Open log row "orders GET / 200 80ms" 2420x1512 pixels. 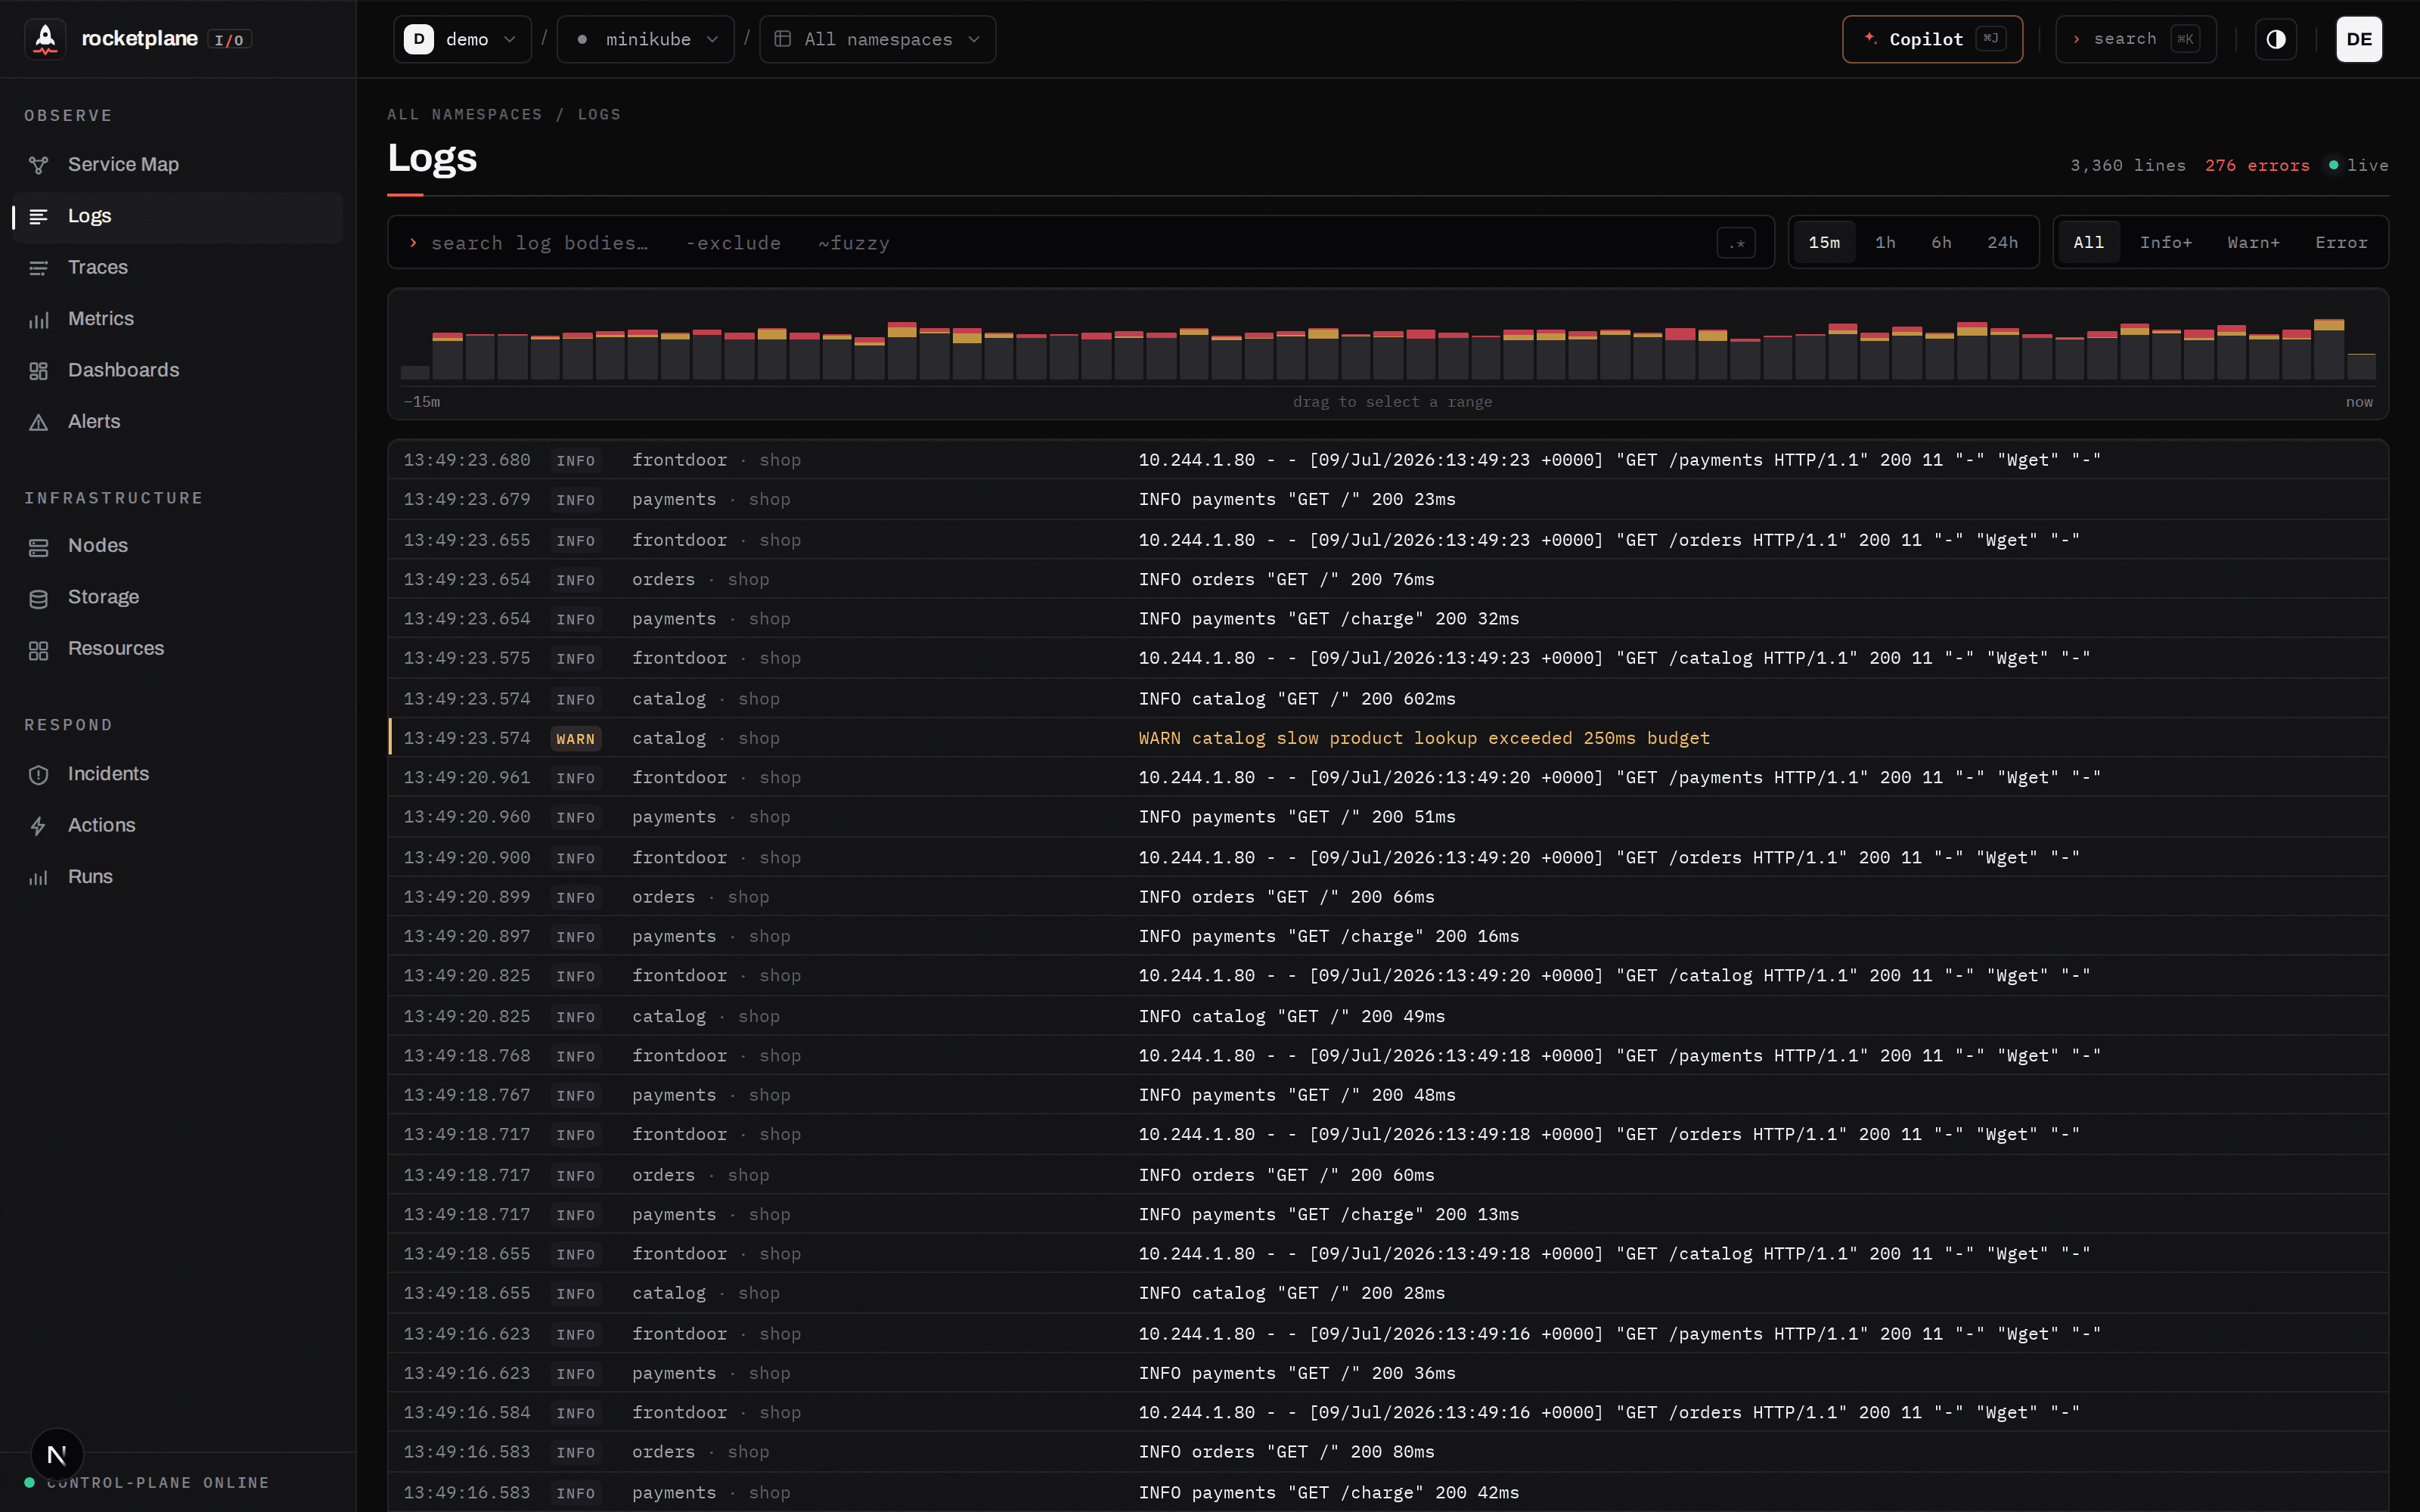click(x=1388, y=1452)
